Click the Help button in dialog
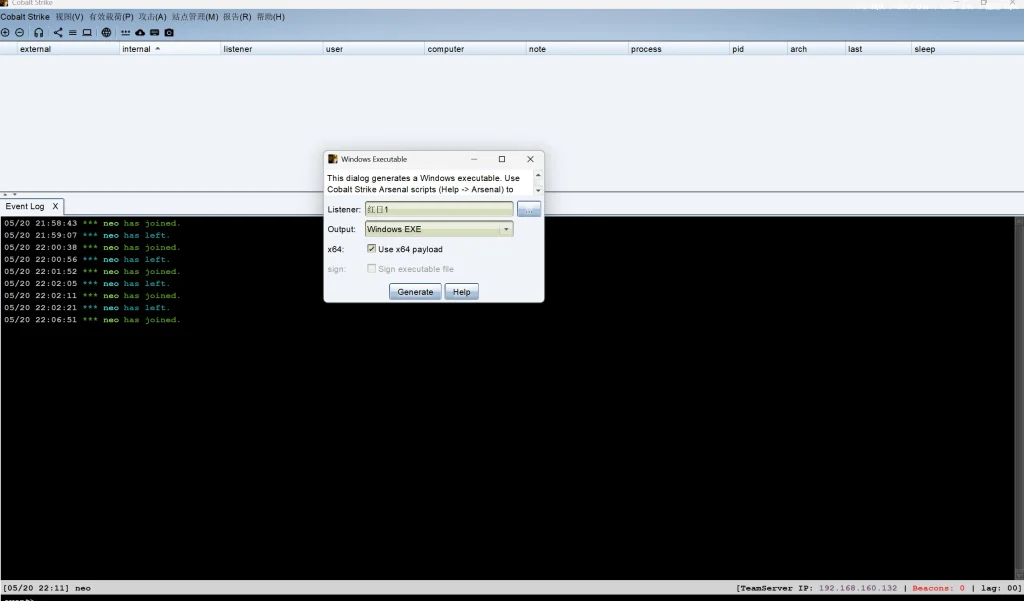The width and height of the screenshot is (1024, 601). tap(462, 292)
